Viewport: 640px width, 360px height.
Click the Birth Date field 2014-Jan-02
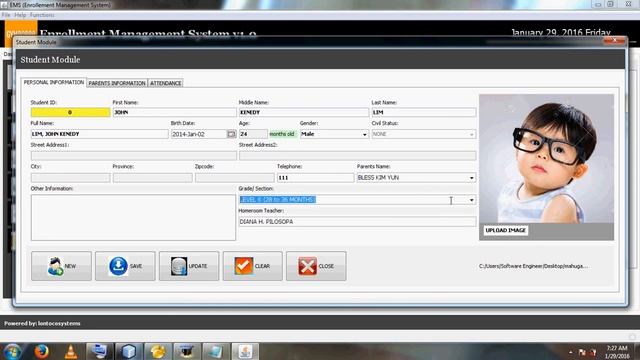[199, 134]
